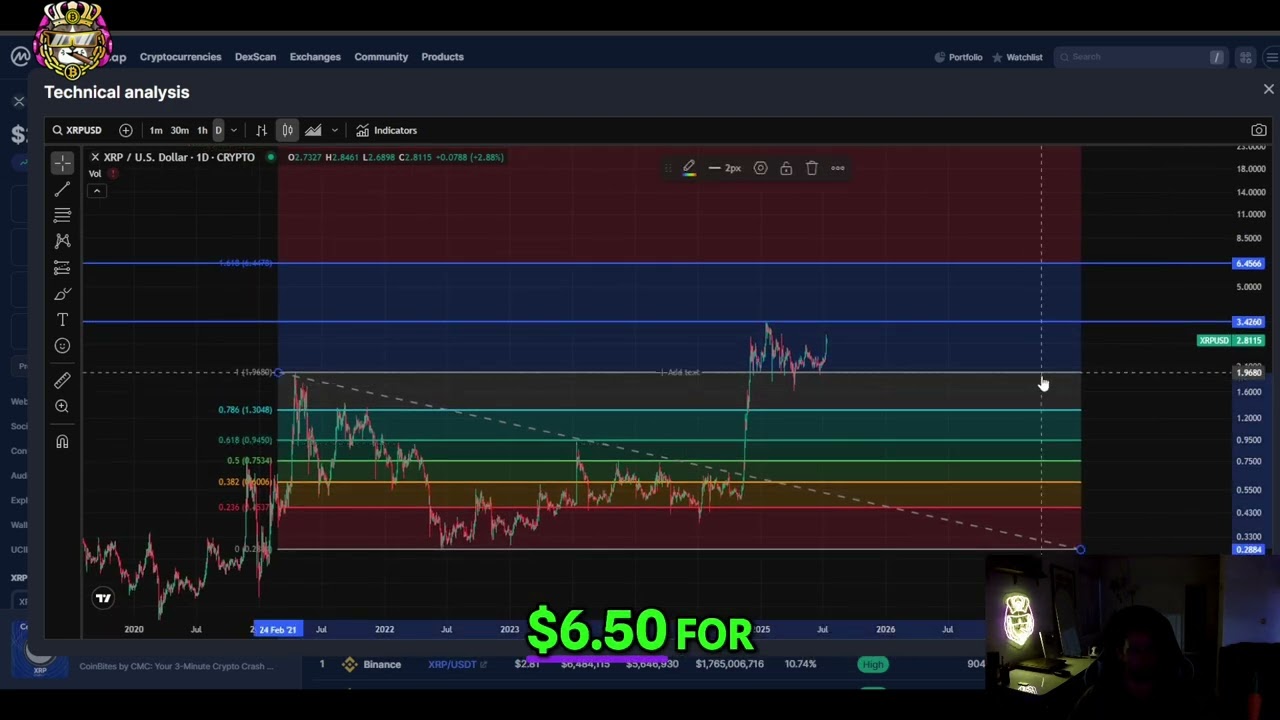Screen dimensions: 1280x720
Task: Select the 0.5 (0.7534) Fibonacci level
Action: (249, 461)
